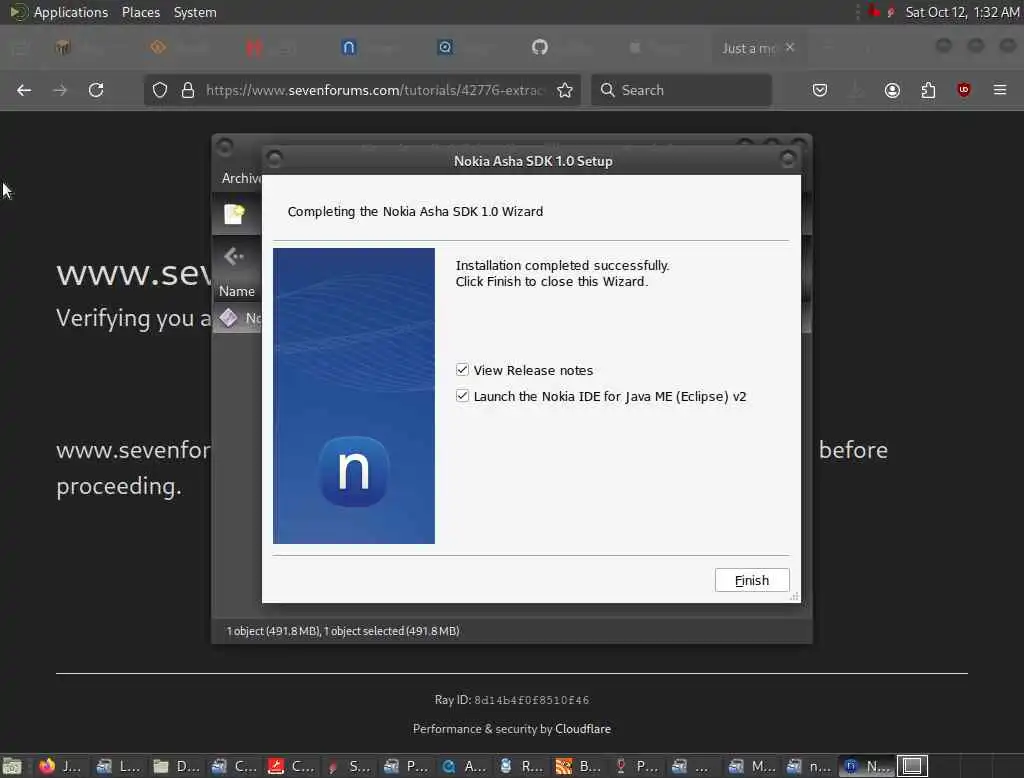Open Archive menu in archive manager window
Screen dimensions: 1024x778
pyautogui.click(x=241, y=178)
